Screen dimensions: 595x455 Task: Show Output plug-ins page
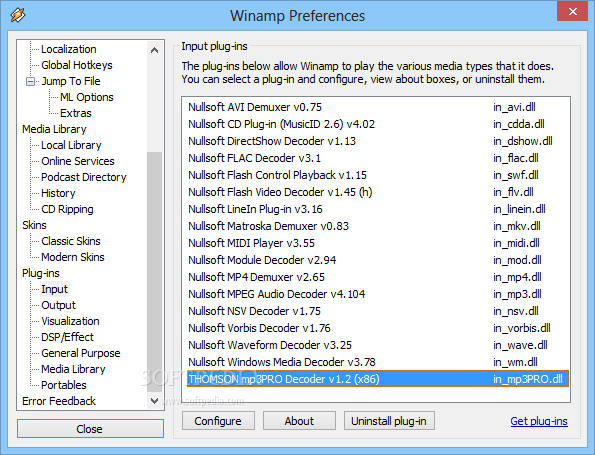[58, 305]
